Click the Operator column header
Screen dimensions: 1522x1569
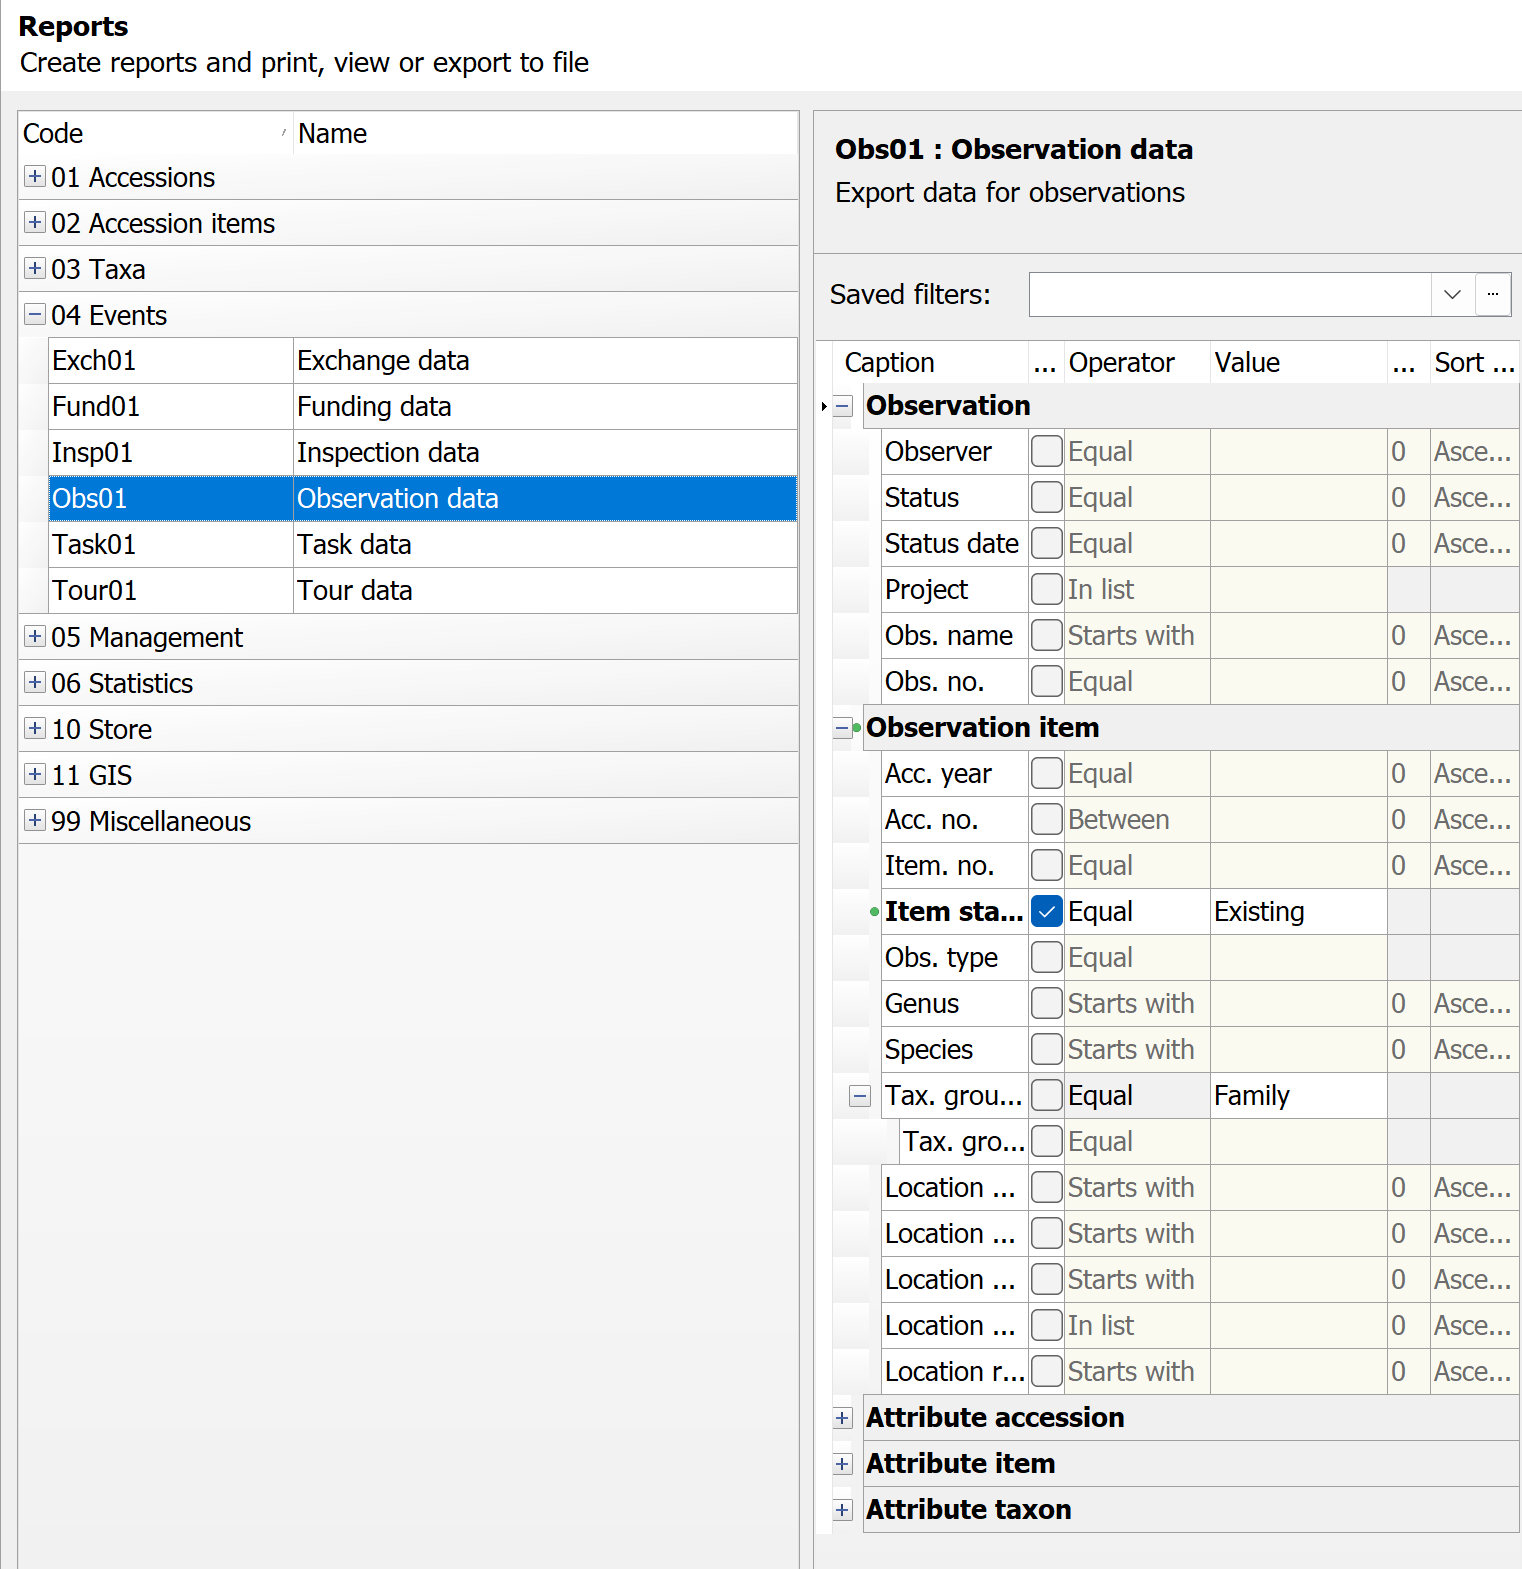pyautogui.click(x=1137, y=363)
